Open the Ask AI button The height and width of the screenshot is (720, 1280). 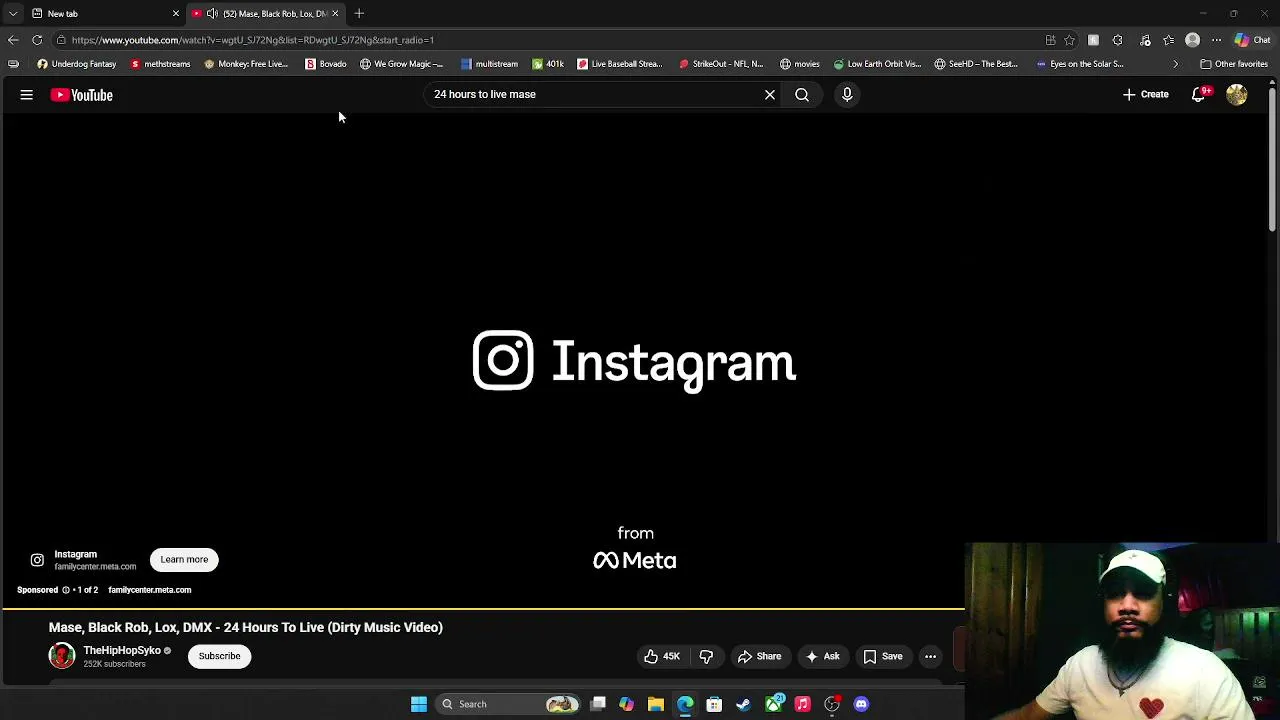tap(822, 656)
